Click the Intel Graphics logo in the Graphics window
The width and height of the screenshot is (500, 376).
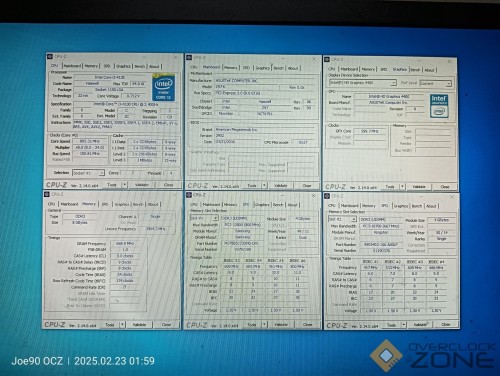[x=439, y=106]
